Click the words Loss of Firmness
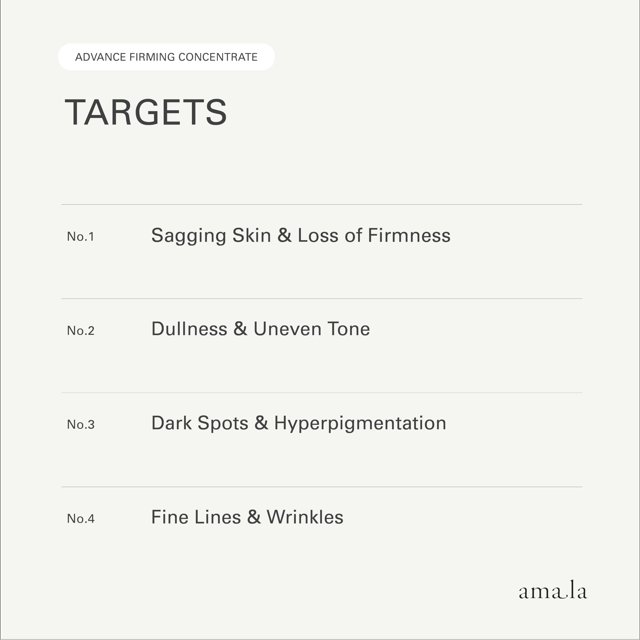The image size is (640, 640). tap(374, 235)
